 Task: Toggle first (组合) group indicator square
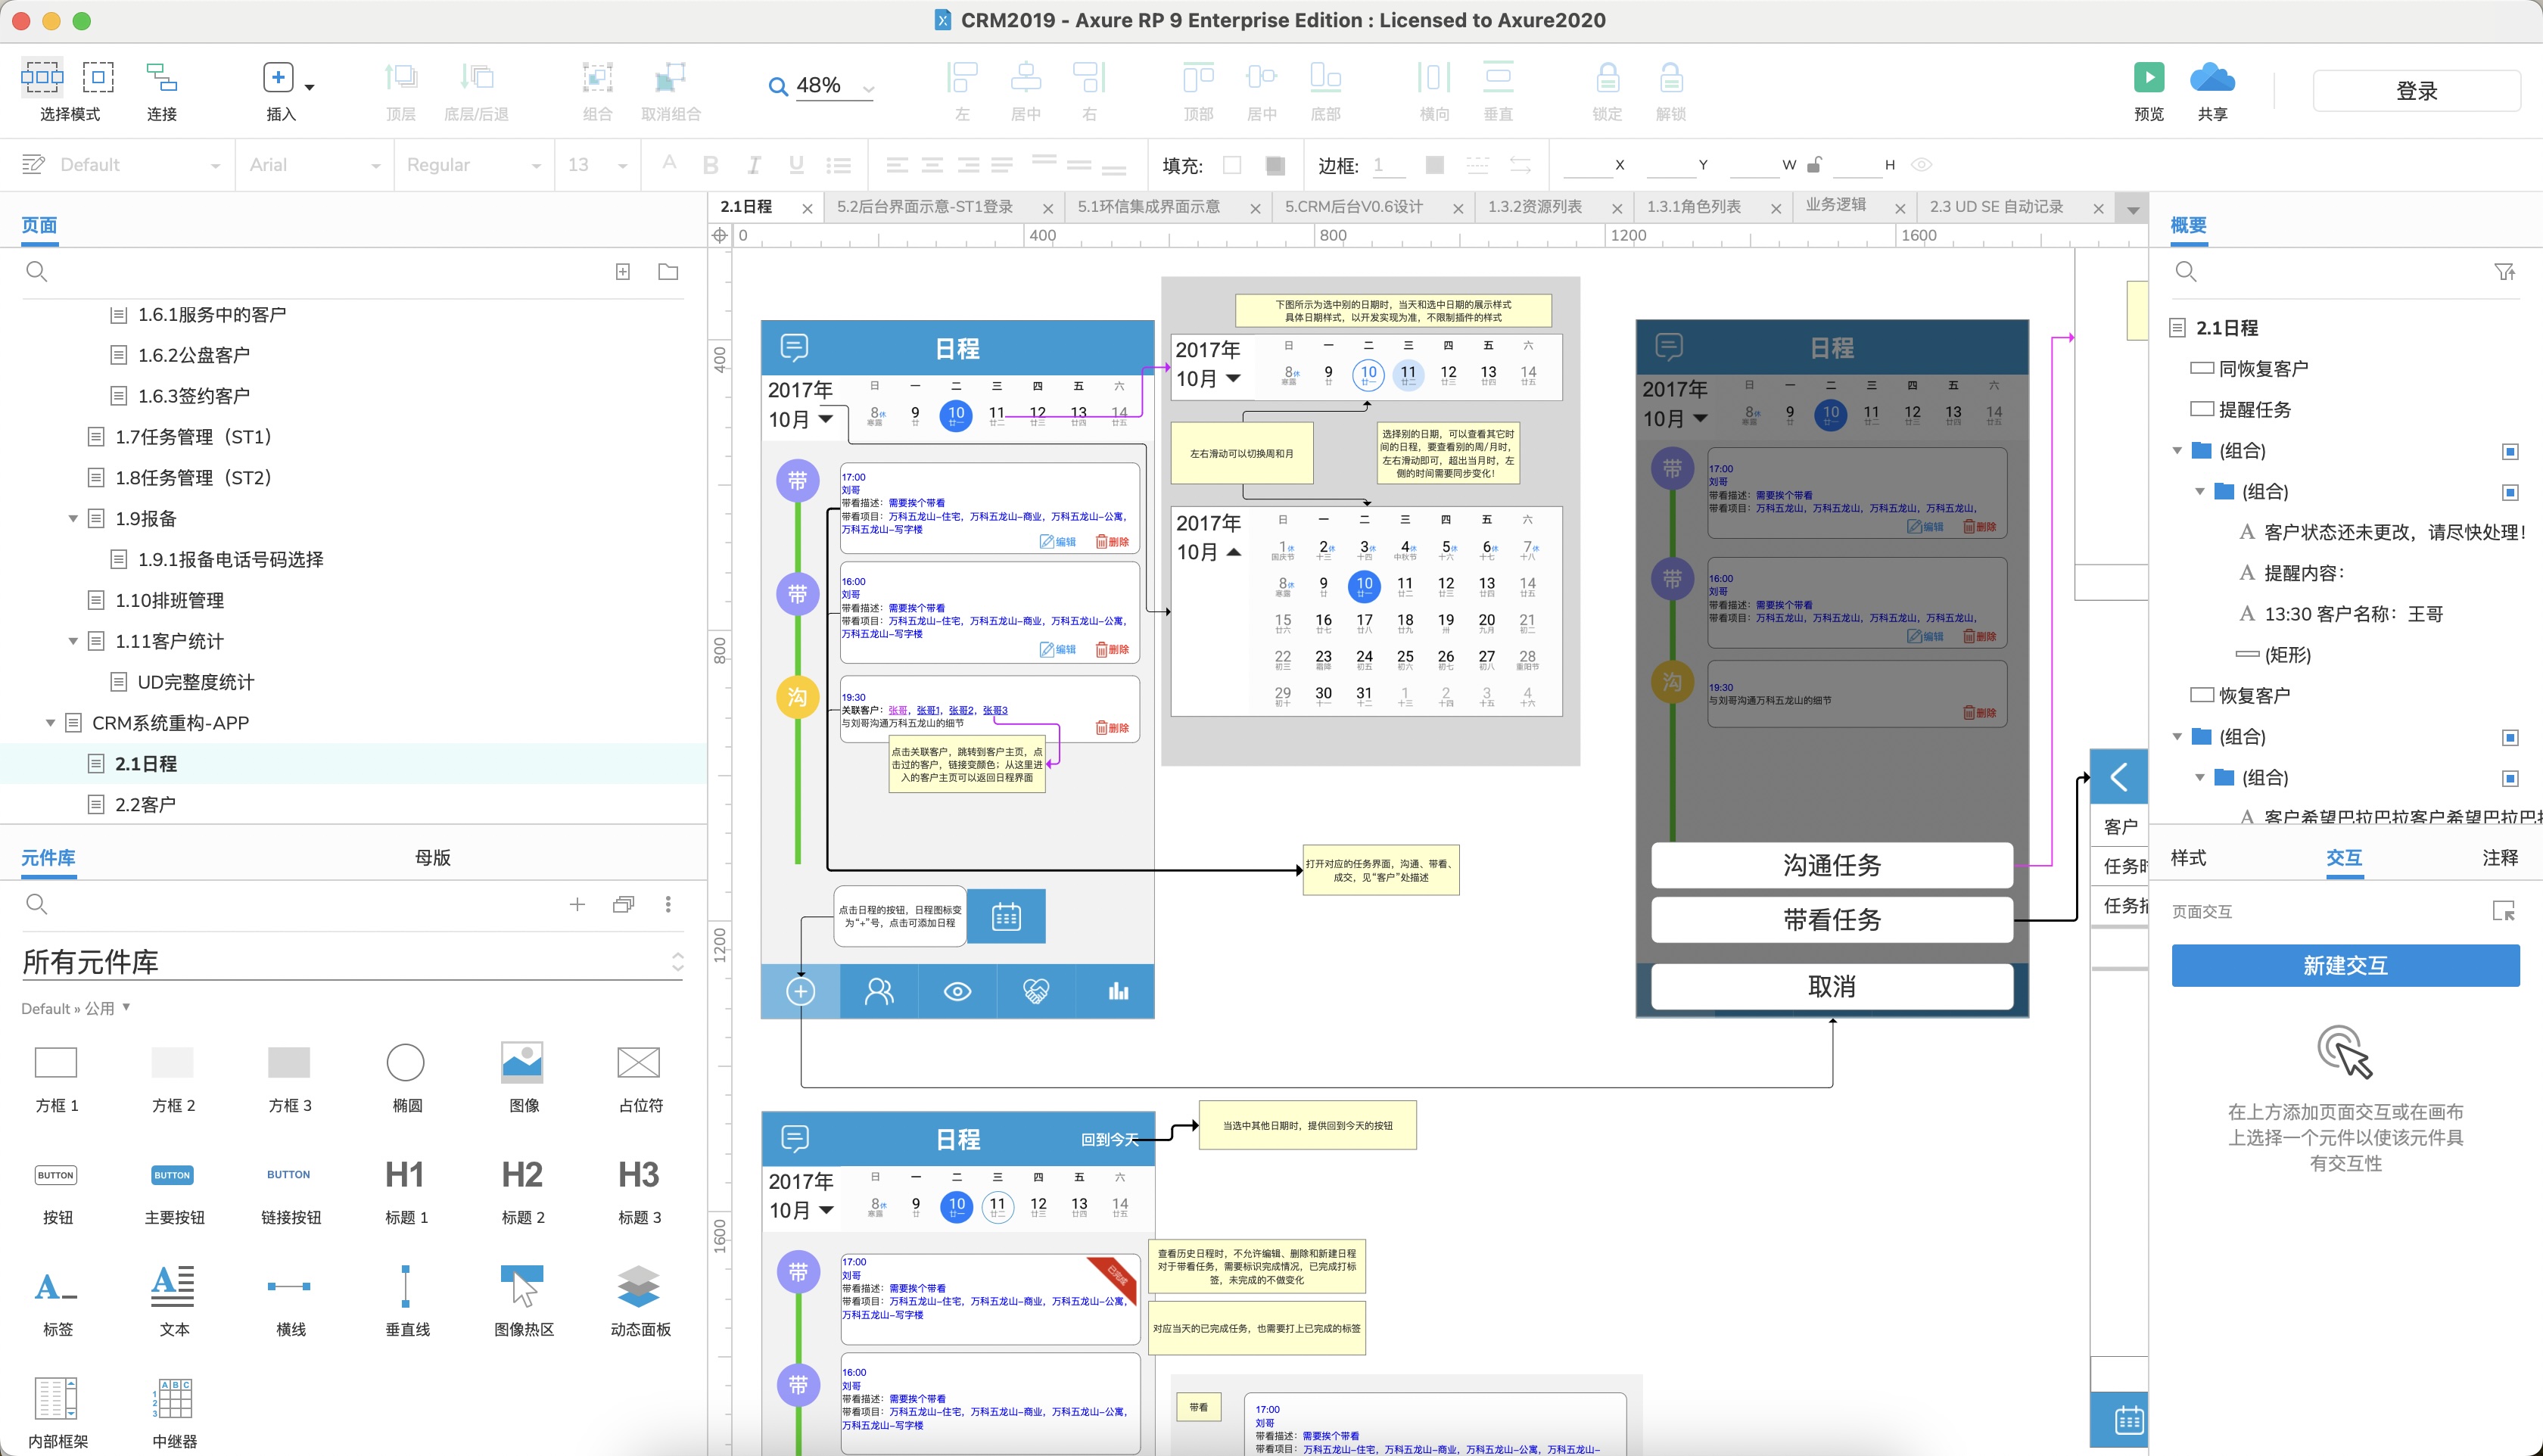point(2509,451)
